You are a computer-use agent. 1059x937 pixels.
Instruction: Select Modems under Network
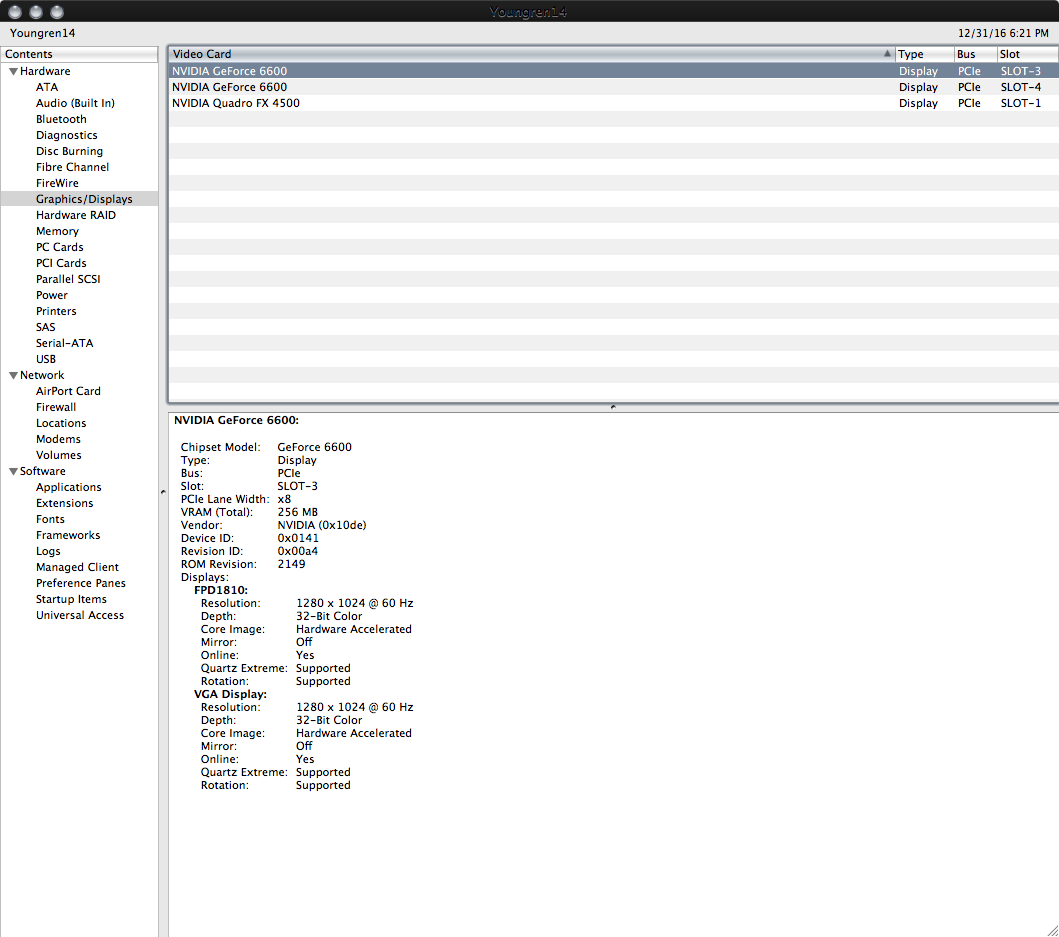pos(58,439)
